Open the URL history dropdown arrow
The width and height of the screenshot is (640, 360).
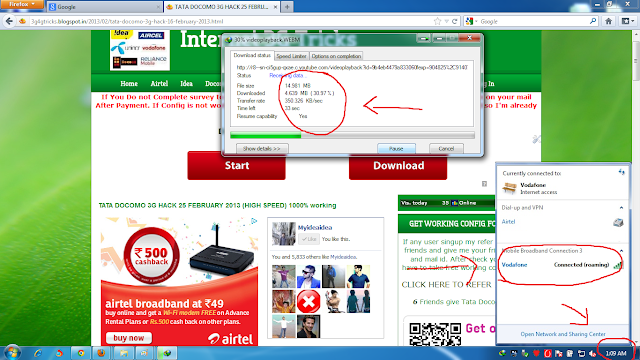tap(447, 21)
